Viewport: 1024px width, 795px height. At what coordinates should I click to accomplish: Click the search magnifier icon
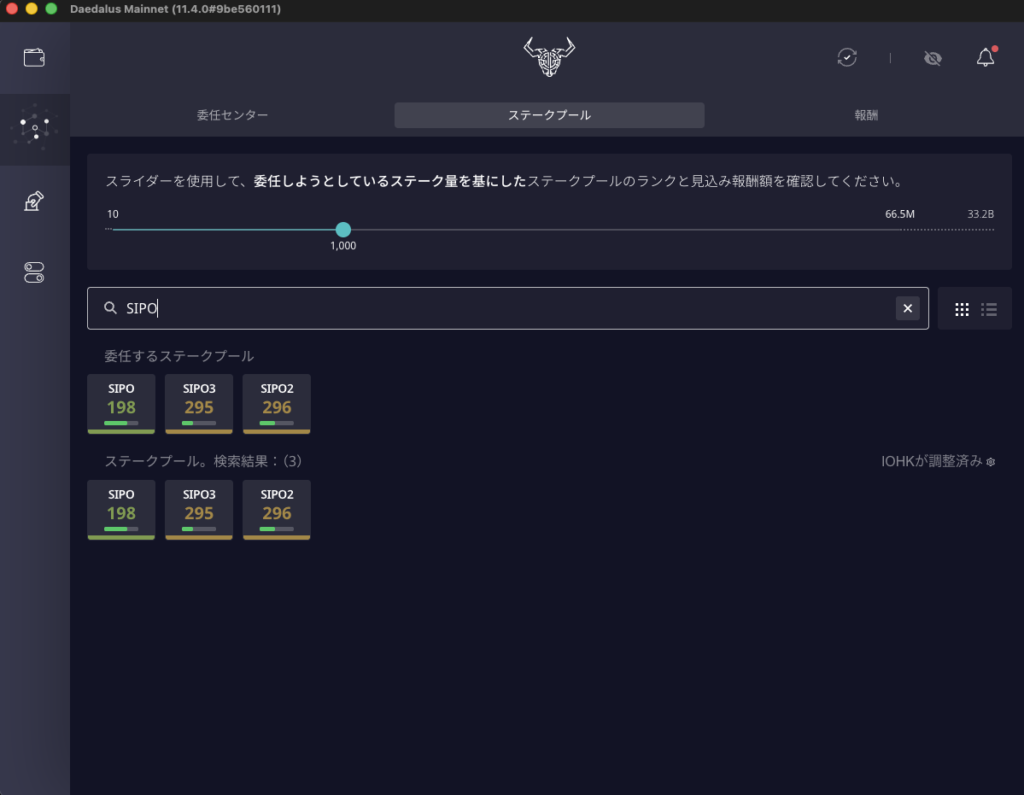point(110,308)
